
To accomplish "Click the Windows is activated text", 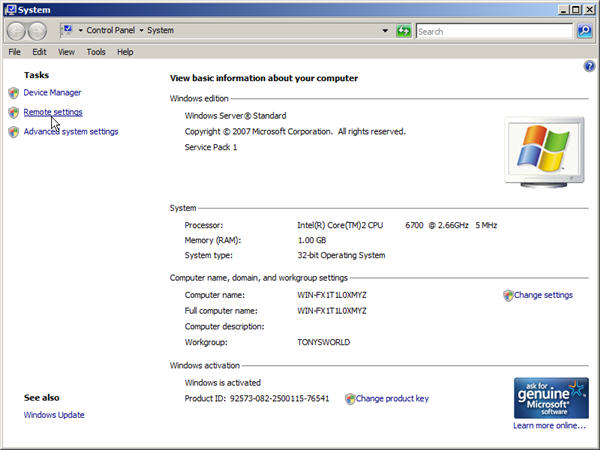I will tap(223, 383).
